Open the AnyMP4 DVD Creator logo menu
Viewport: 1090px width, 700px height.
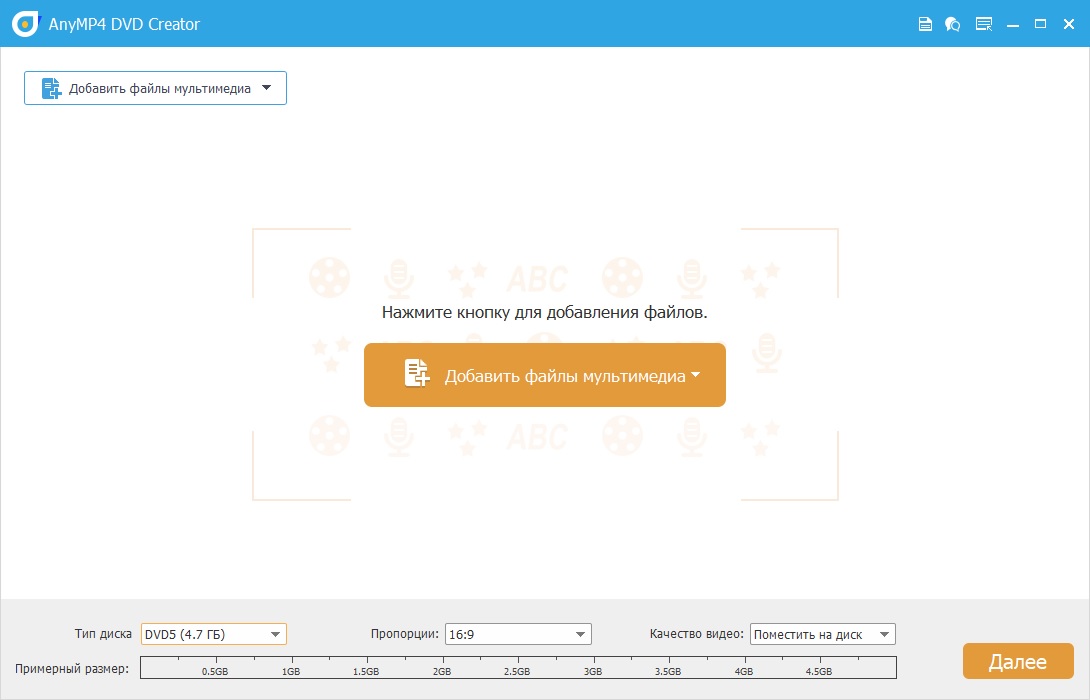pos(23,23)
